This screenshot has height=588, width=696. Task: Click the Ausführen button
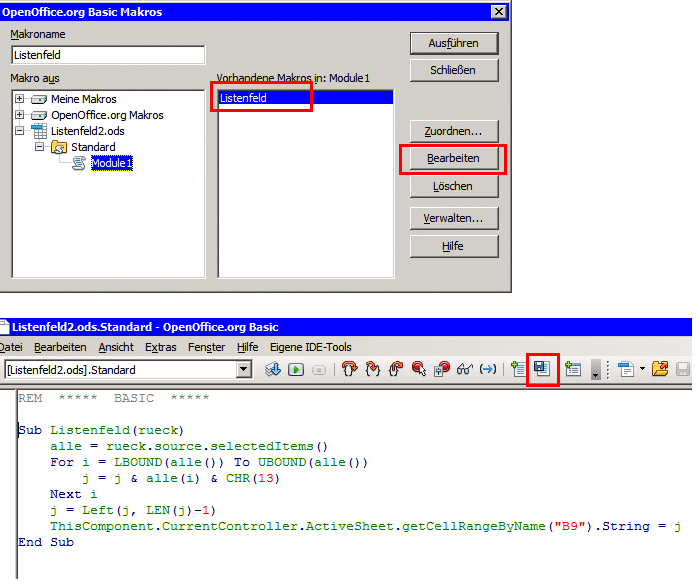[x=454, y=43]
